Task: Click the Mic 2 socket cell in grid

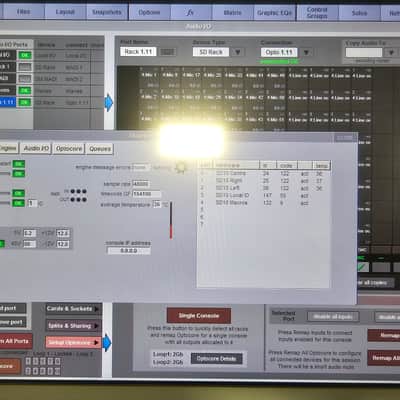Action: click(x=149, y=100)
